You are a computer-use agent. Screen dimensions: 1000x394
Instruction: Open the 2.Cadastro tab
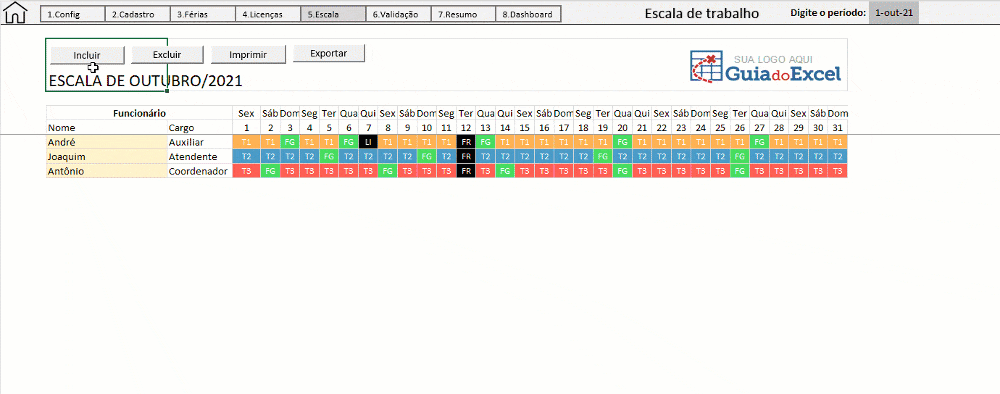click(138, 14)
